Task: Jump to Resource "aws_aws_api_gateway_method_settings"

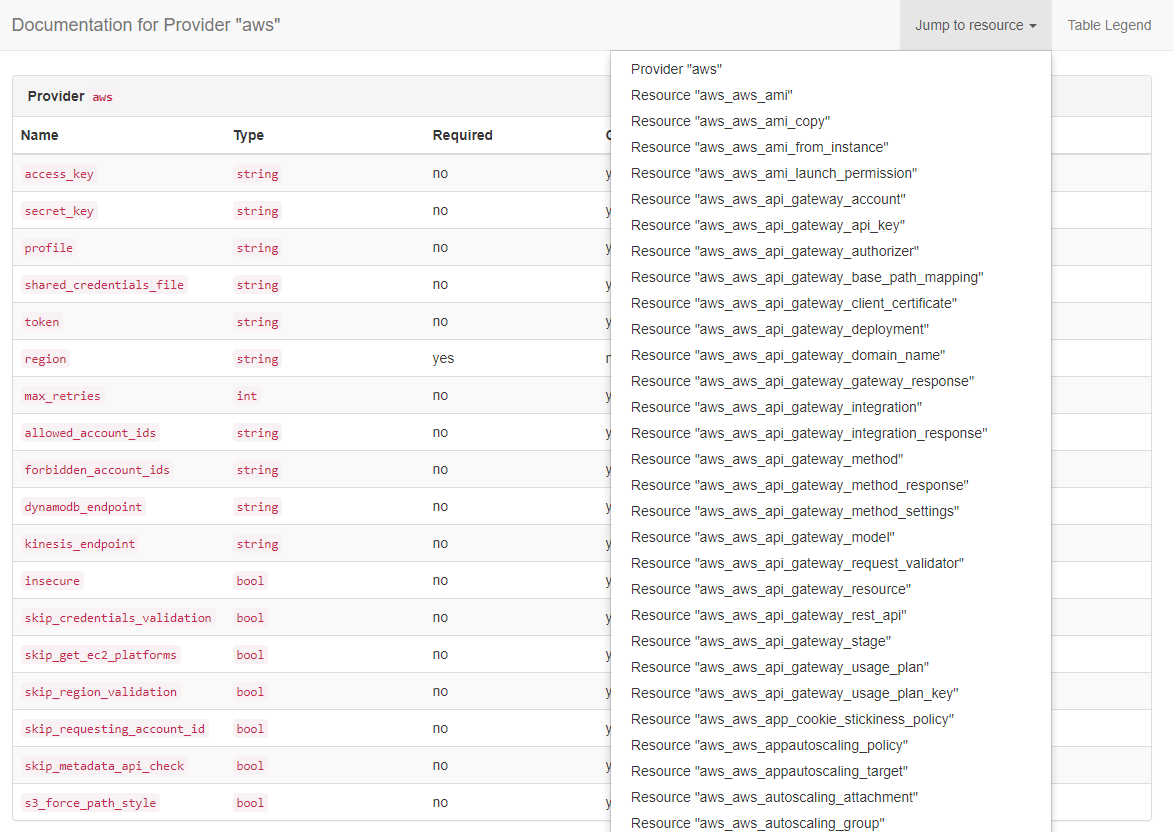Action: [x=830, y=511]
